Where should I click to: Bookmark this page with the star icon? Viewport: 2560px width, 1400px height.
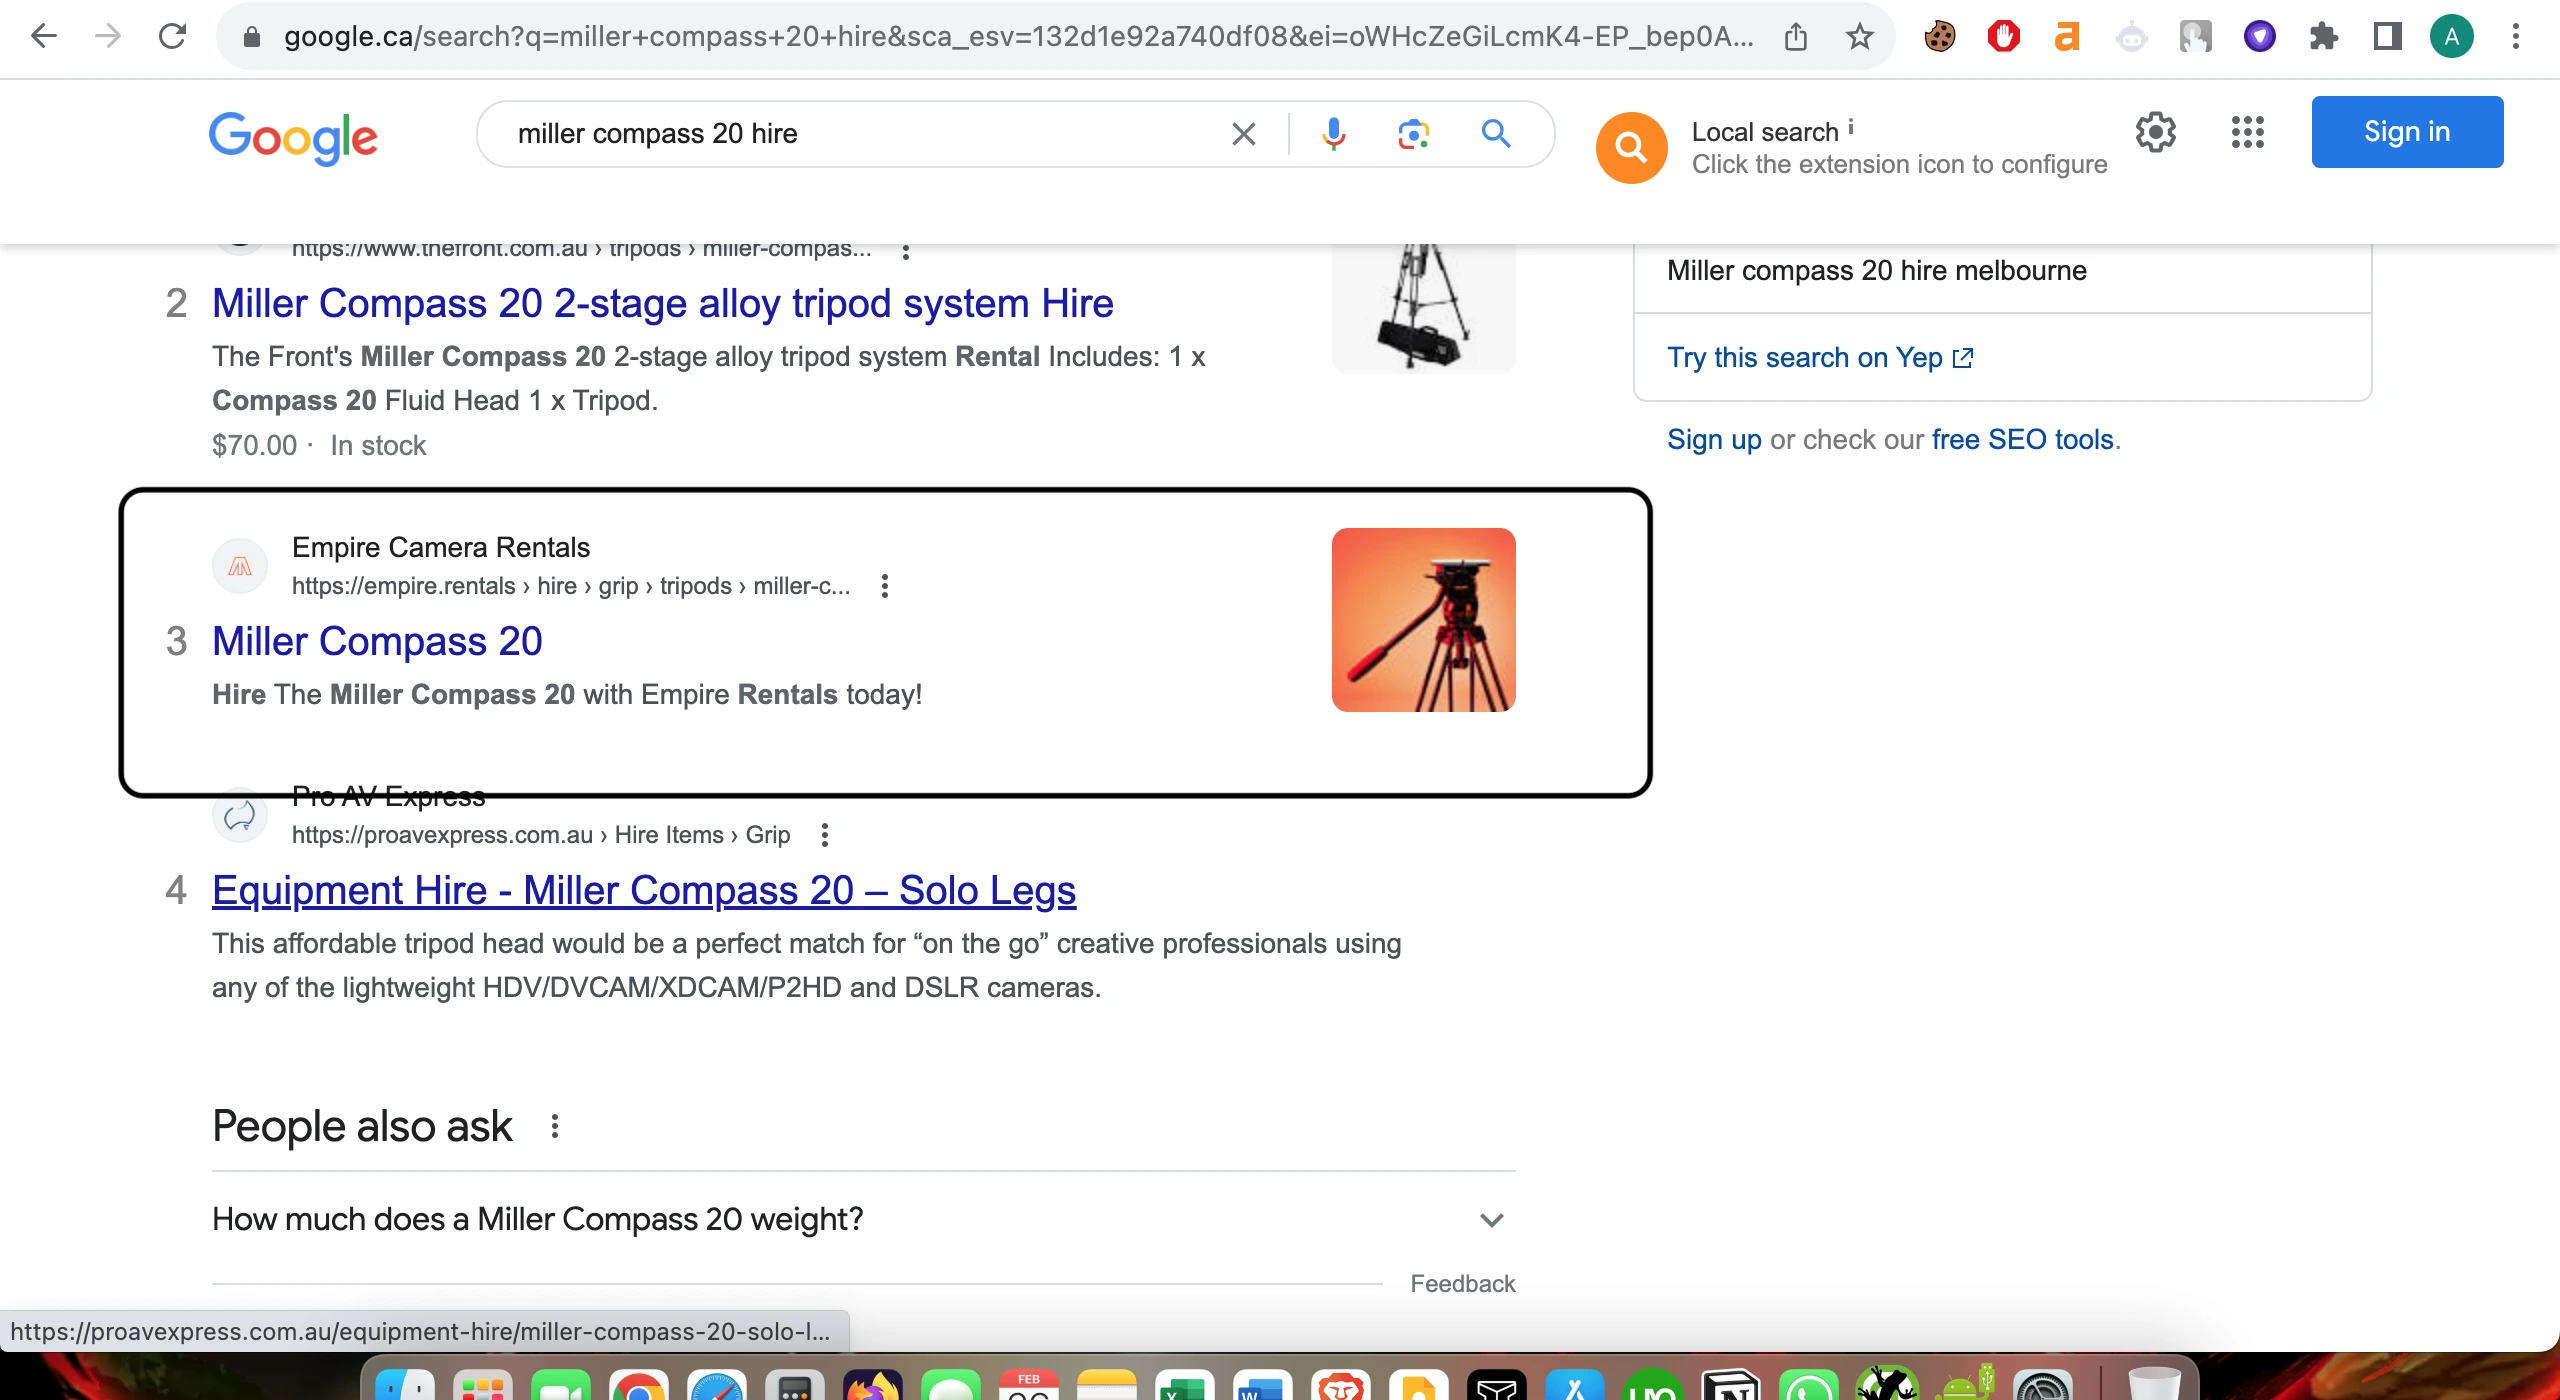click(1859, 37)
